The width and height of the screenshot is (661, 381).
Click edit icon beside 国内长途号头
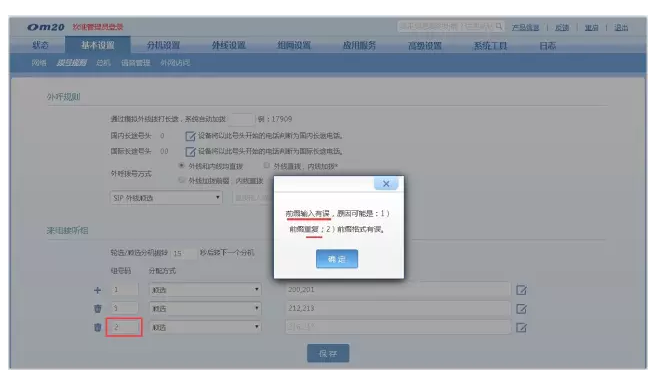(190, 136)
